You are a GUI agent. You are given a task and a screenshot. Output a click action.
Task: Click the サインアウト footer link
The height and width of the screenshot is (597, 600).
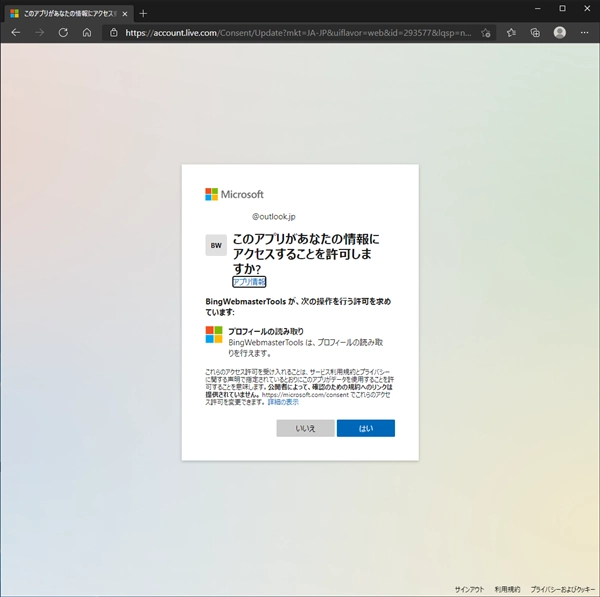470,589
